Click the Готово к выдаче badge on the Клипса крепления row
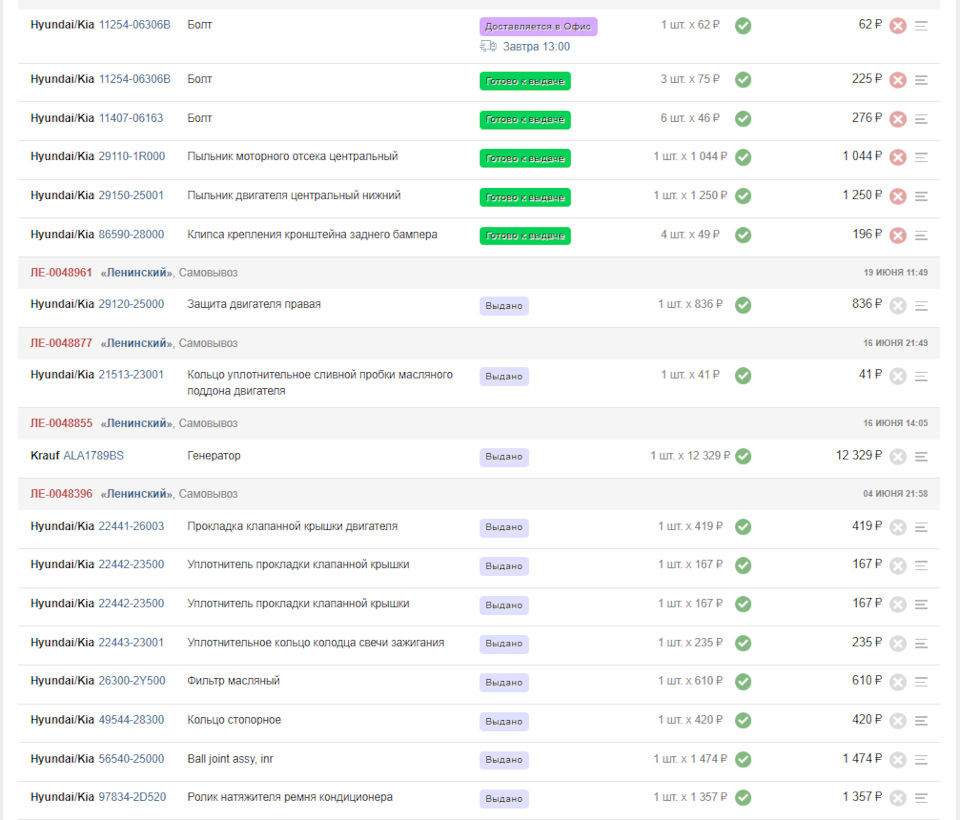The image size is (960, 820). point(525,236)
